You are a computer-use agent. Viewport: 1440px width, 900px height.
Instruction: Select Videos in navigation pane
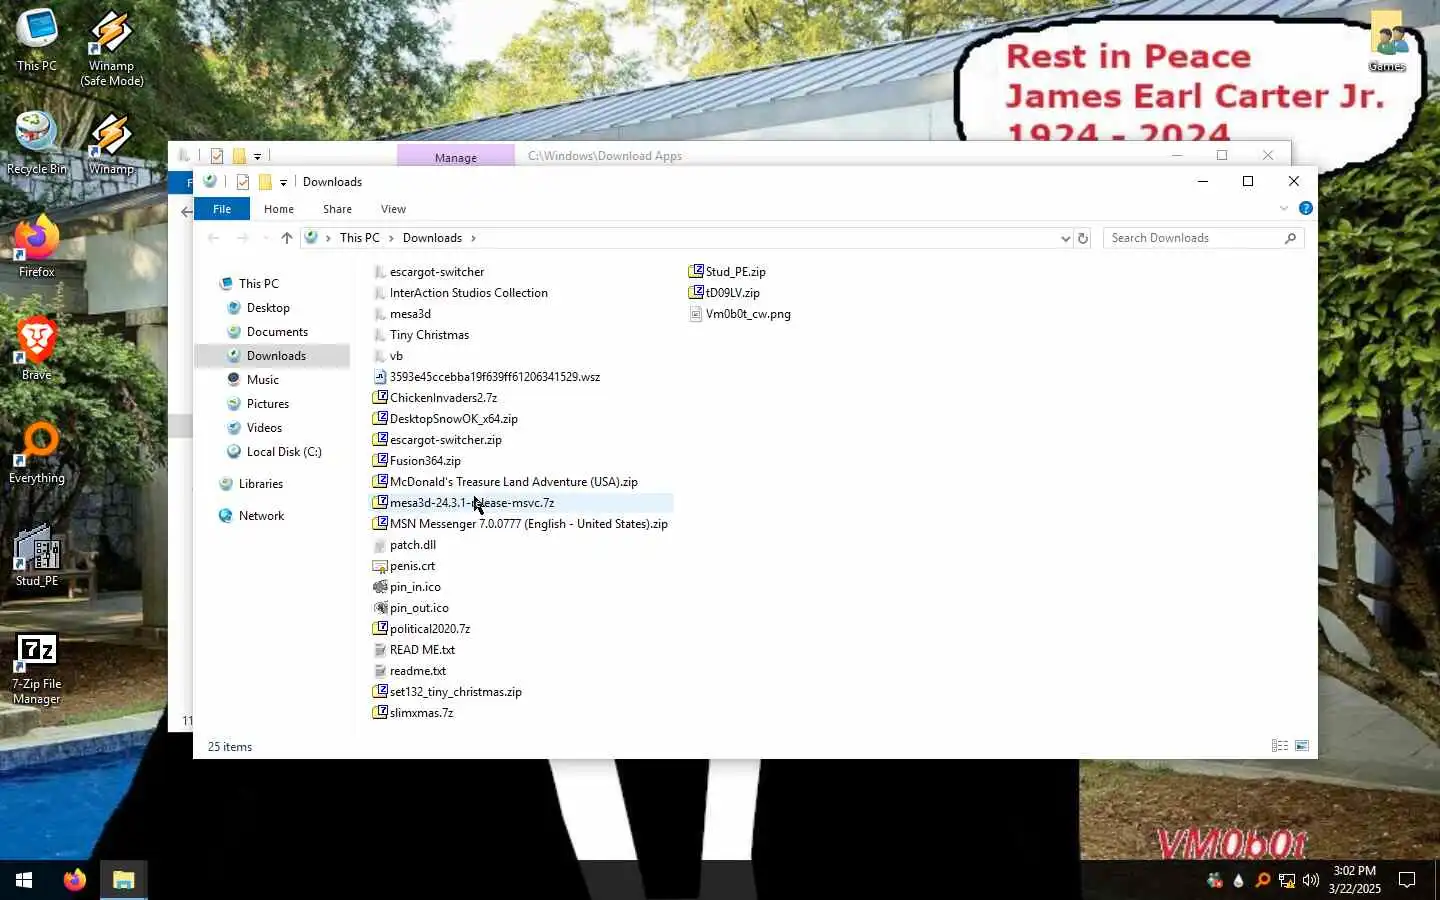pyautogui.click(x=264, y=428)
